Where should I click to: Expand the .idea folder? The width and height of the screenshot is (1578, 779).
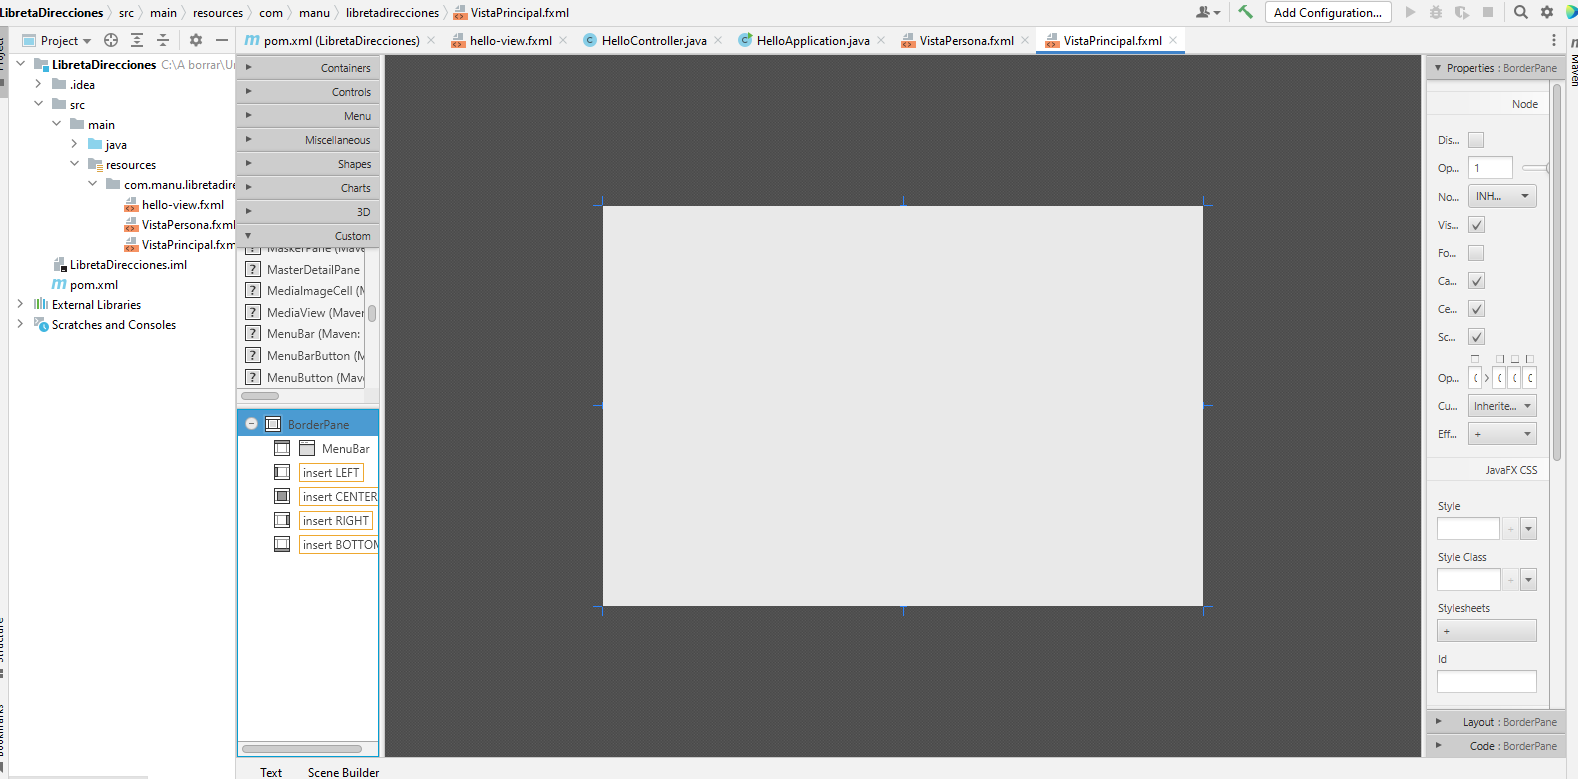pos(38,85)
